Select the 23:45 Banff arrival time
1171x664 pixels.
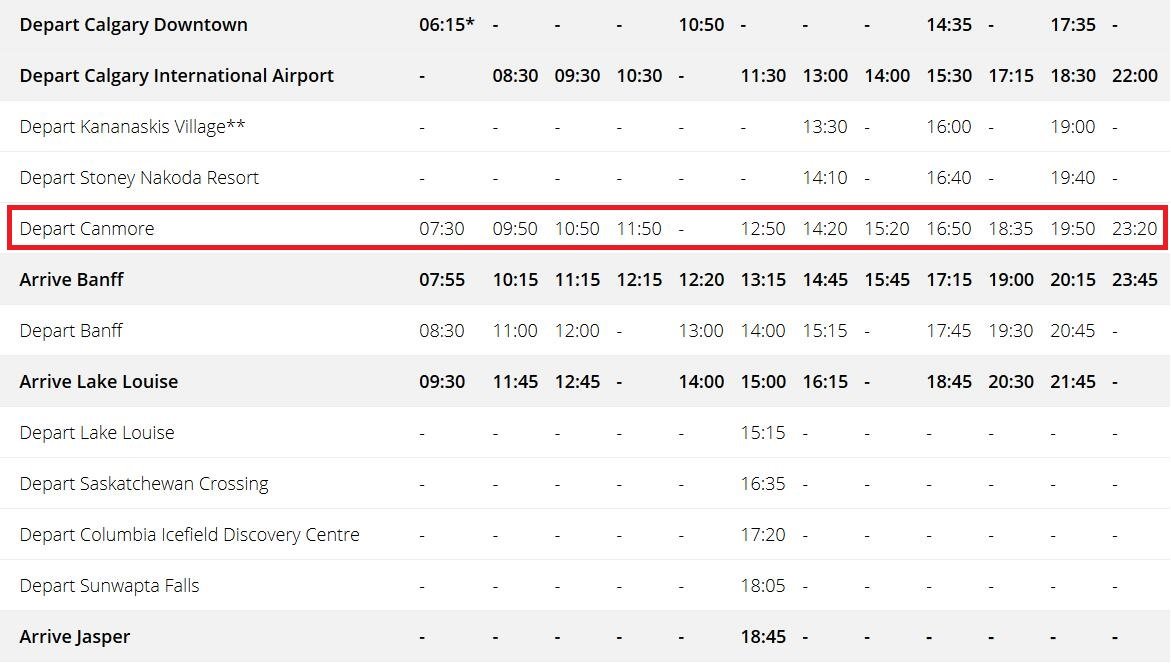tap(1134, 280)
